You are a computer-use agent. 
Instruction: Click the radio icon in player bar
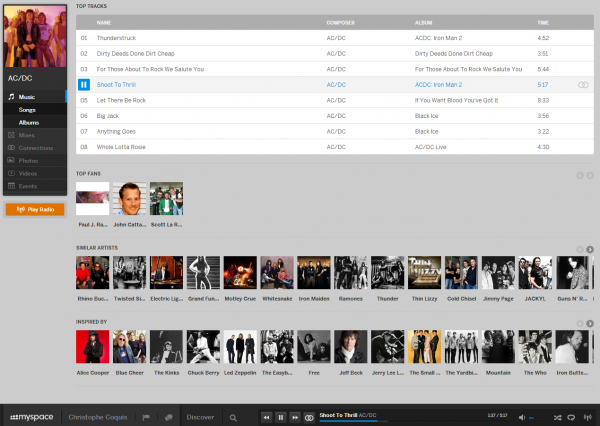click(587, 418)
